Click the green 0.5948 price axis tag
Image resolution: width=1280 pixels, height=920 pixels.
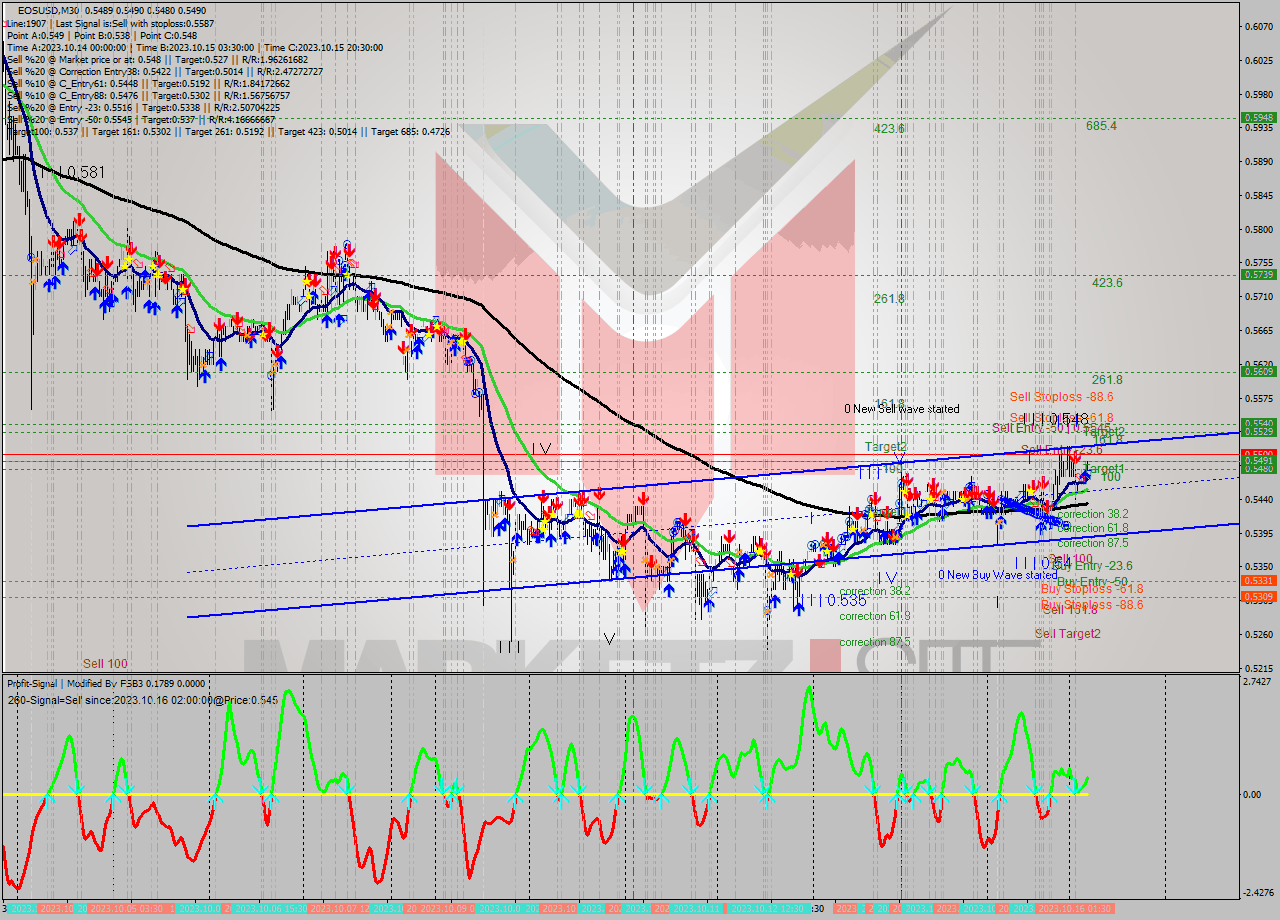(x=1257, y=117)
